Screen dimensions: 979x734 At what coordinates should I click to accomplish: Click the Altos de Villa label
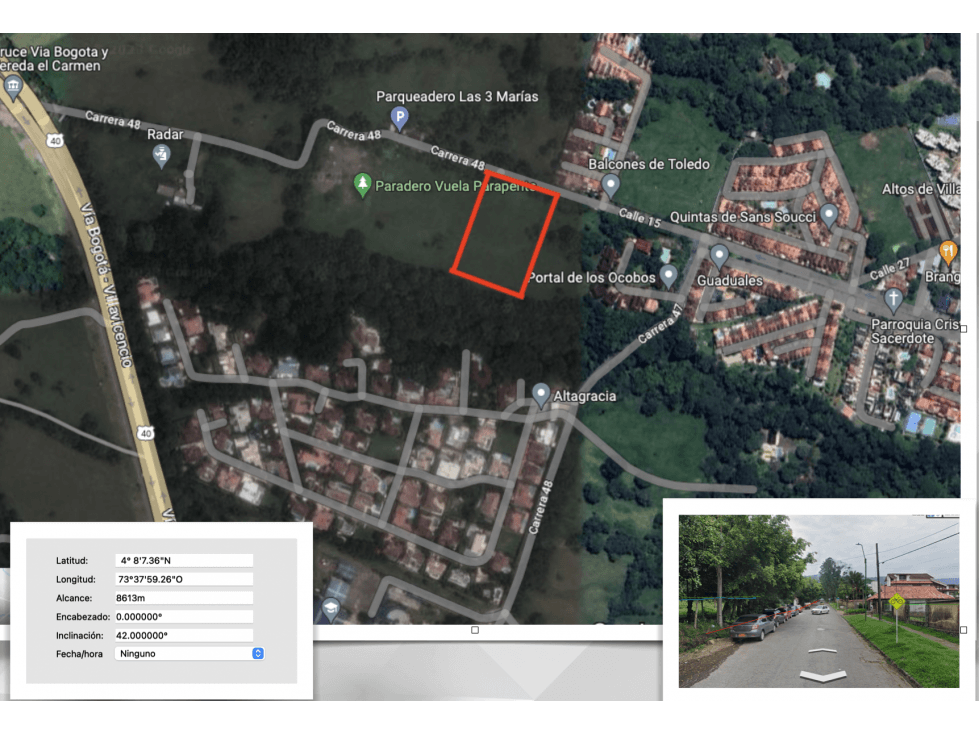[921, 189]
